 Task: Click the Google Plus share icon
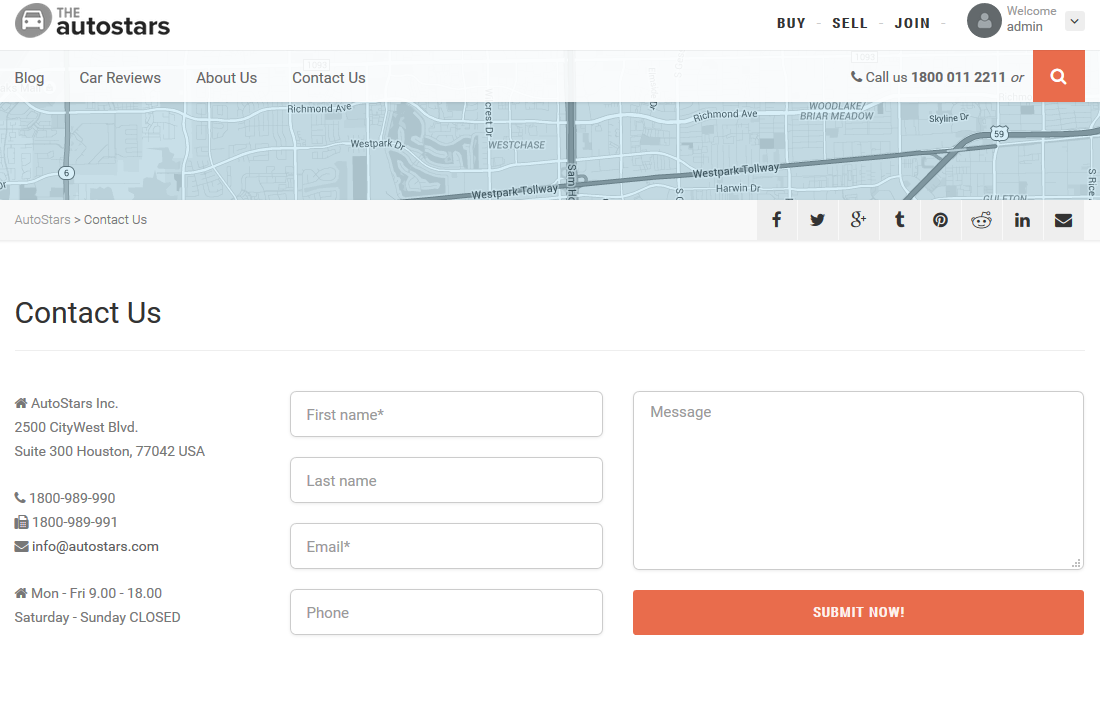[858, 220]
